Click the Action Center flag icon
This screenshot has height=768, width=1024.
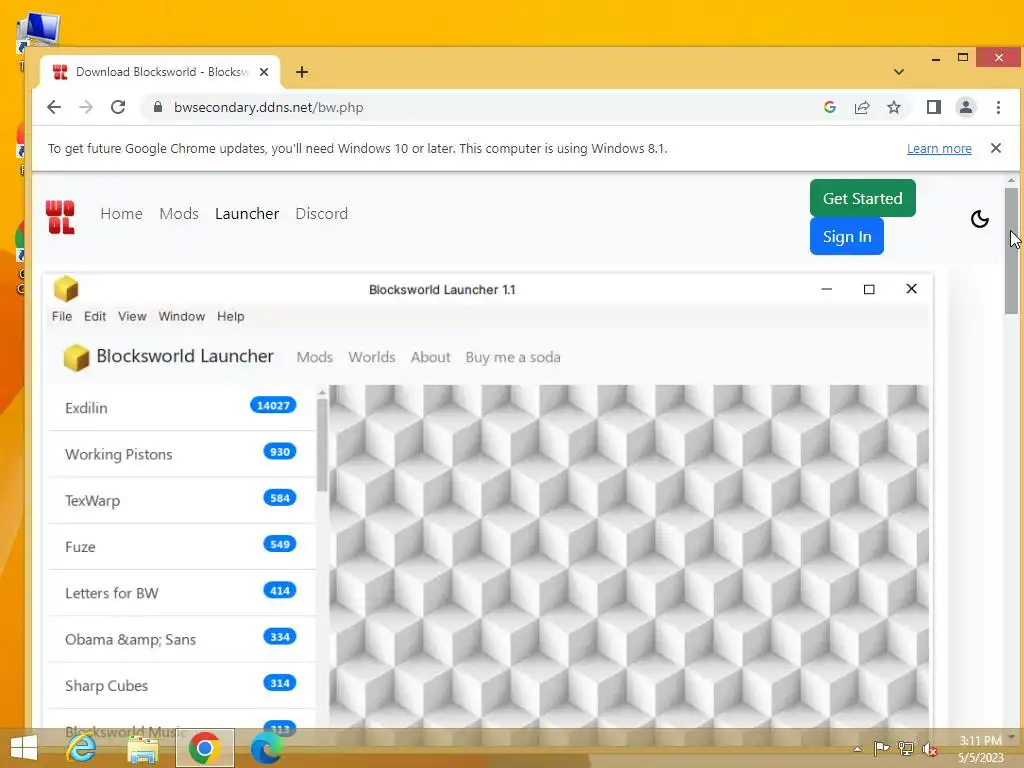pos(881,749)
